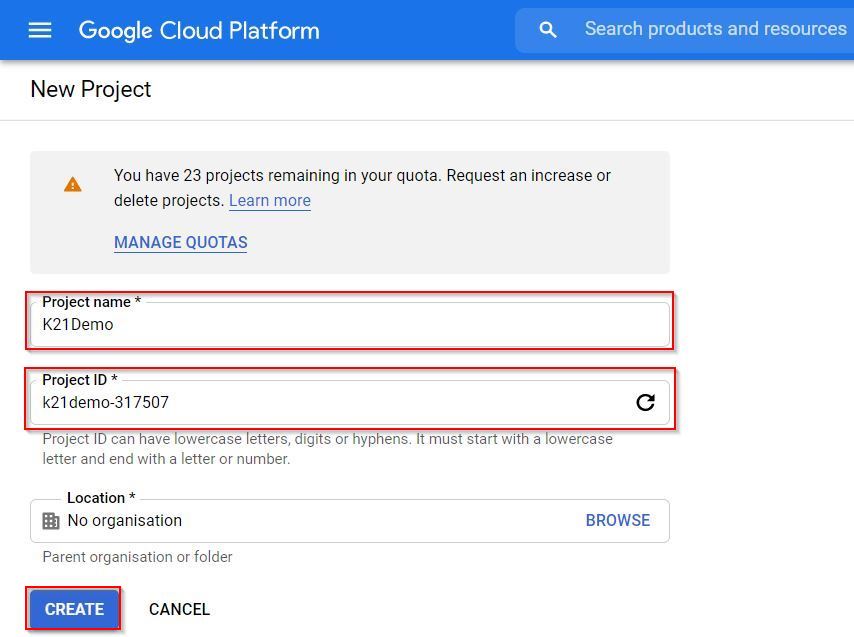Click the refresh icon for Project ID
The image size is (854, 637).
pos(645,402)
